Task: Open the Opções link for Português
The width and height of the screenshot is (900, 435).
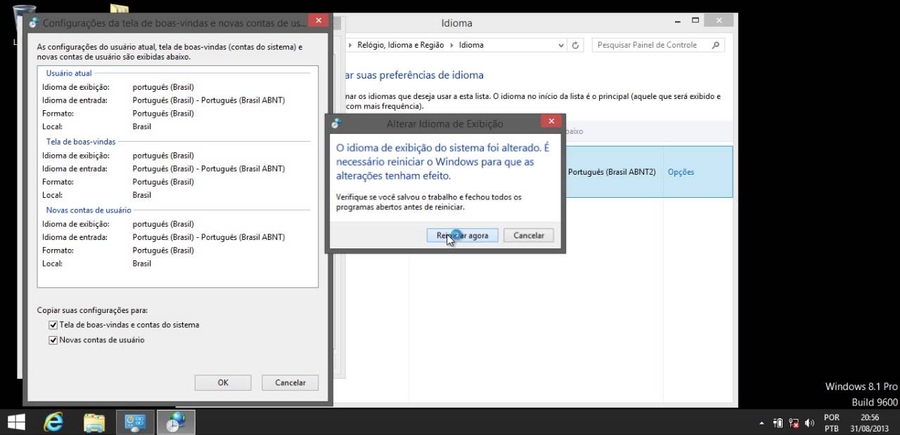Action: (680, 172)
